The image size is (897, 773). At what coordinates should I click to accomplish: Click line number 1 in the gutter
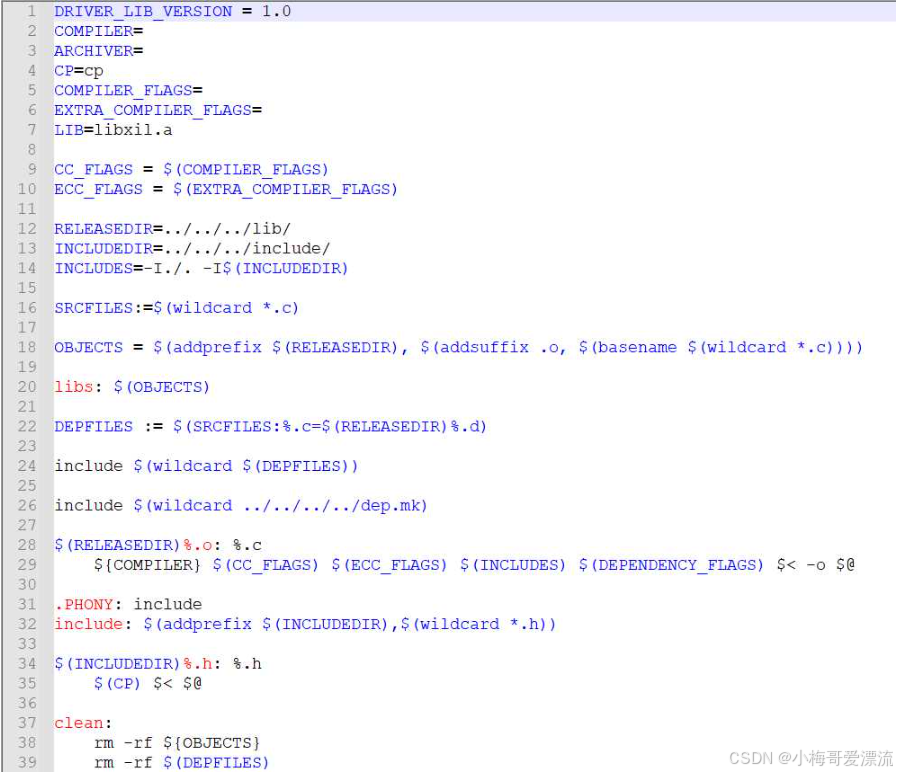tap(33, 11)
